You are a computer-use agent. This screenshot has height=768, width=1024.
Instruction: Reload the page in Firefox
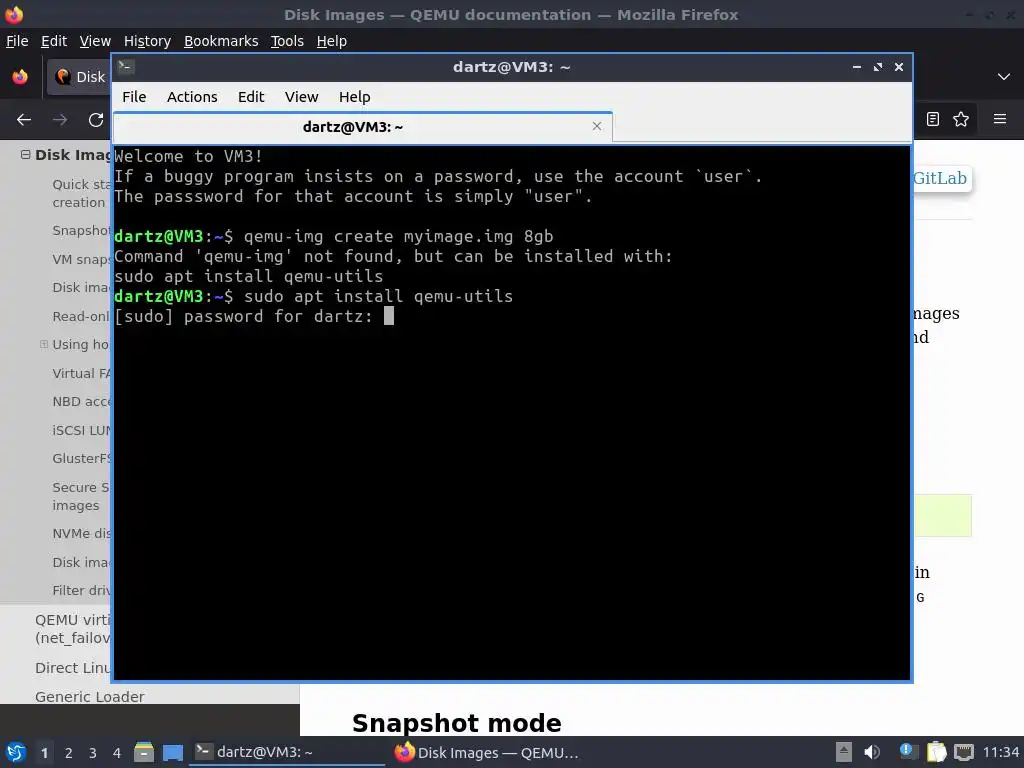pyautogui.click(x=96, y=120)
